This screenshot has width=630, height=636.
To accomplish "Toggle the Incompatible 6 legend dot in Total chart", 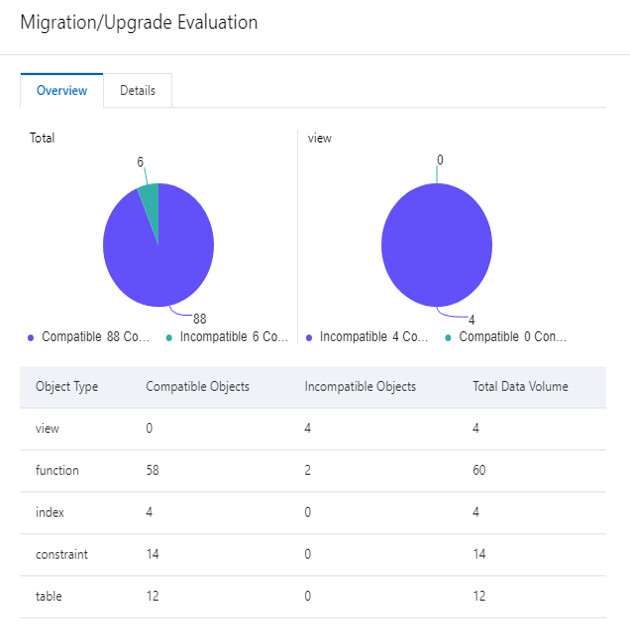I will pos(170,338).
